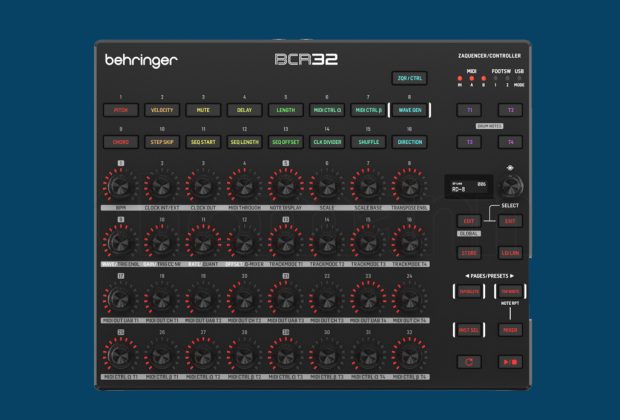The height and width of the screenshot is (420, 620).
Task: Click the MIXER button
Action: click(510, 330)
